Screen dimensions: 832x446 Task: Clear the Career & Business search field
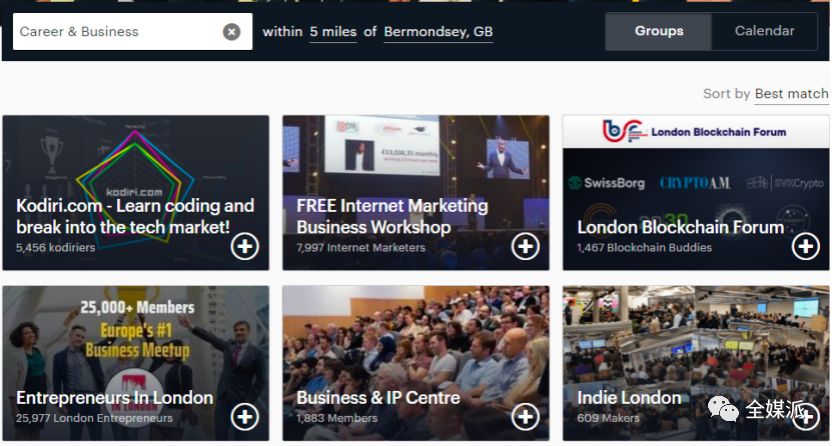tap(231, 32)
